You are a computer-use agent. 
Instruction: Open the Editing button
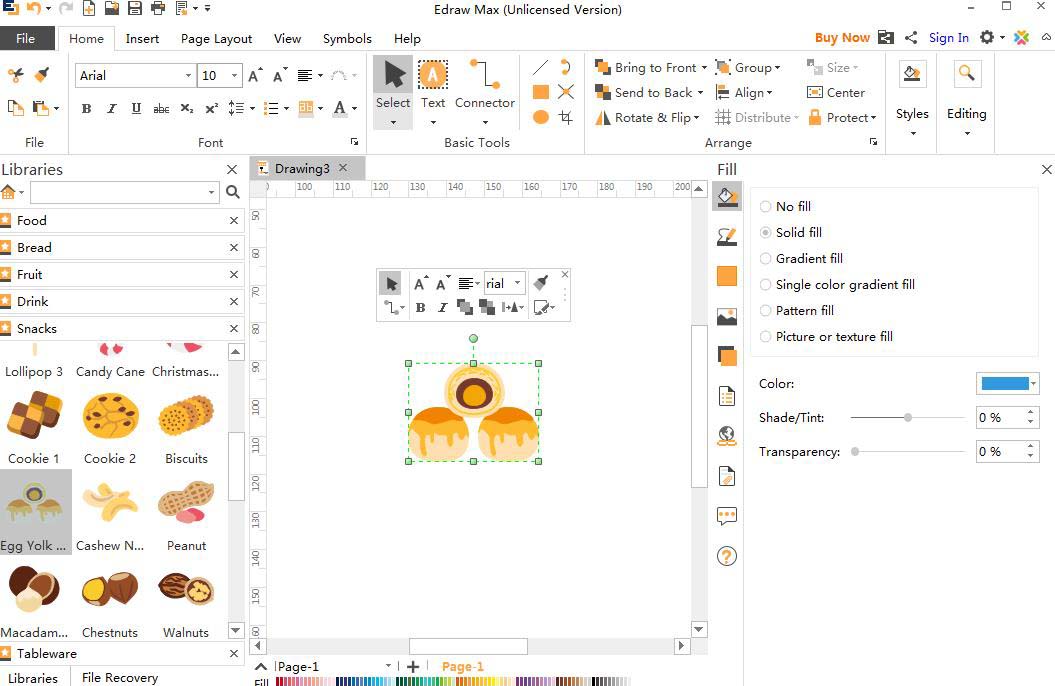967,98
